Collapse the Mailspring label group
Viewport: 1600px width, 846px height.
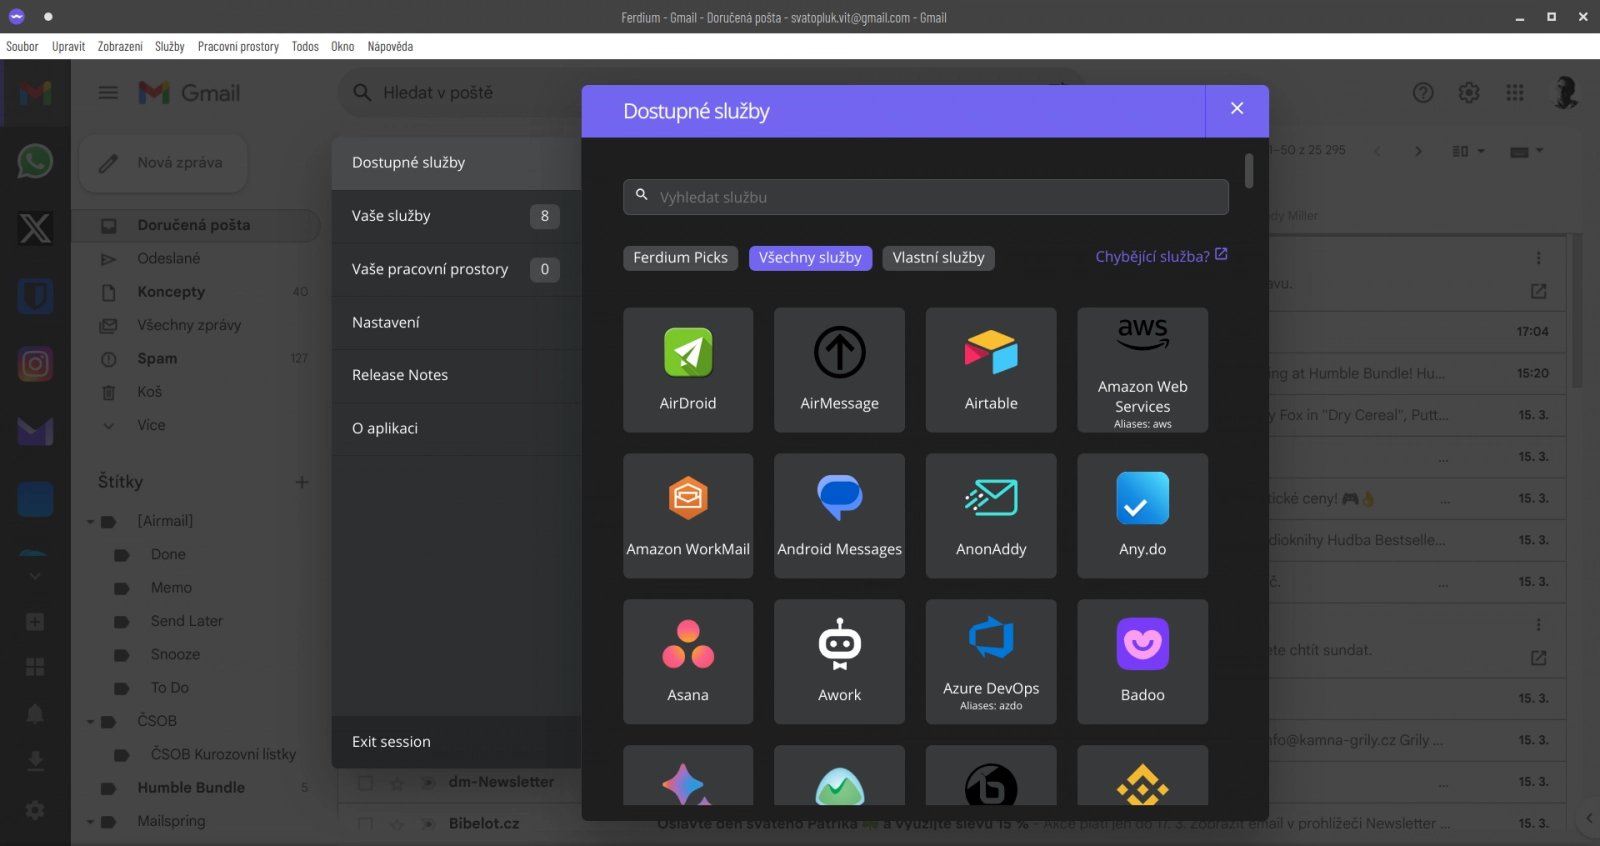click(x=90, y=822)
